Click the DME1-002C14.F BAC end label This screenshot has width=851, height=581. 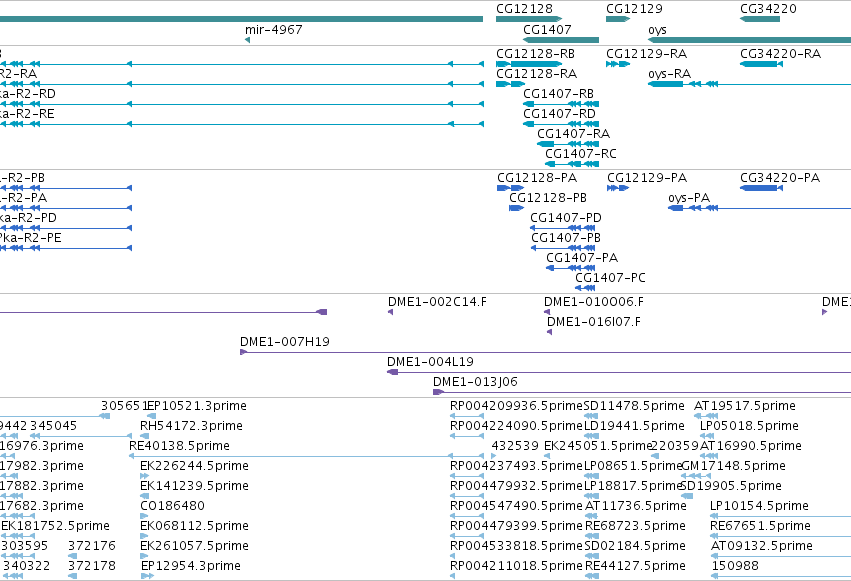pos(437,302)
